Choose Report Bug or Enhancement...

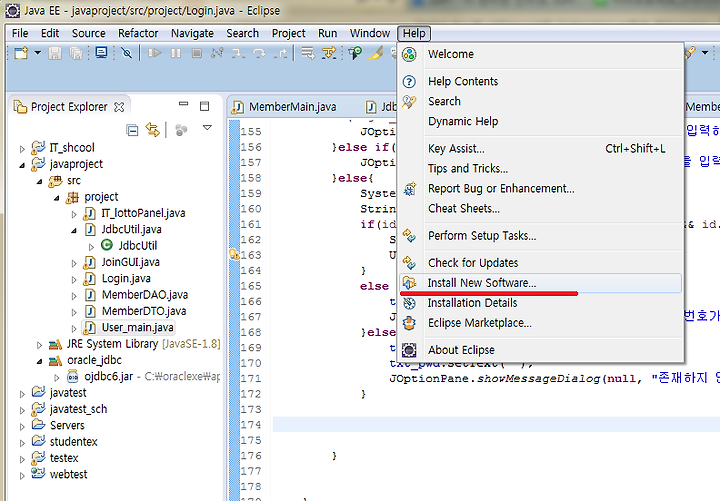pos(541,189)
